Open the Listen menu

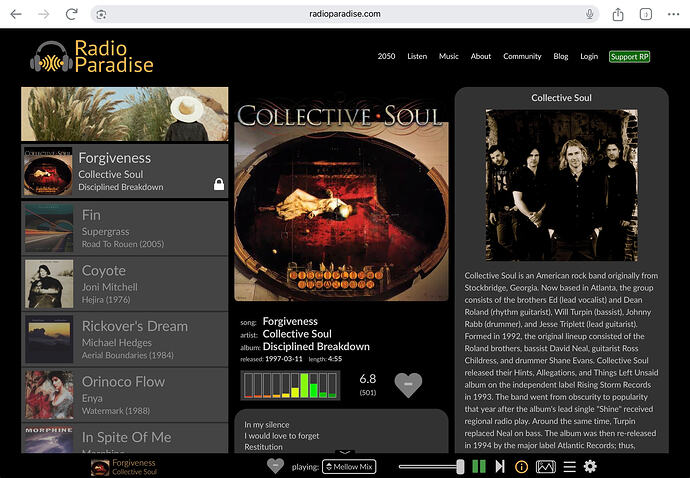[417, 56]
